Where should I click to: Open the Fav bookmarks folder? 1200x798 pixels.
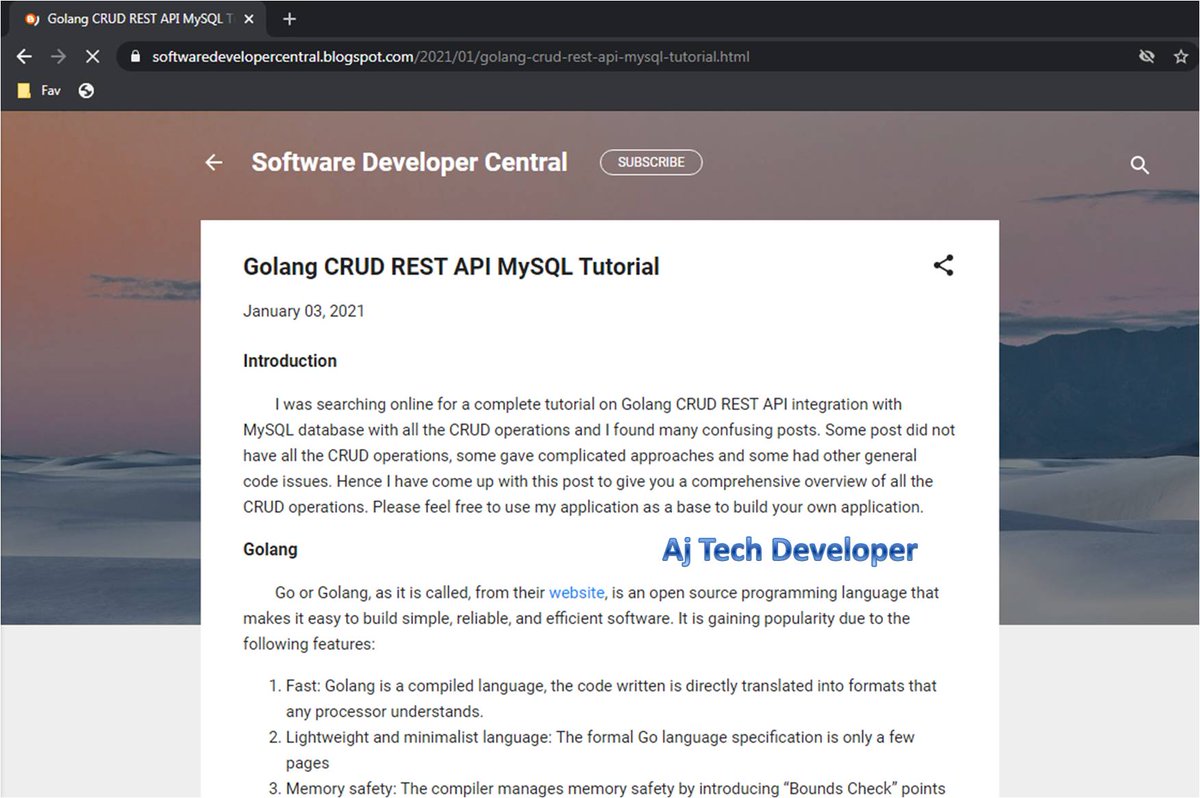point(38,90)
